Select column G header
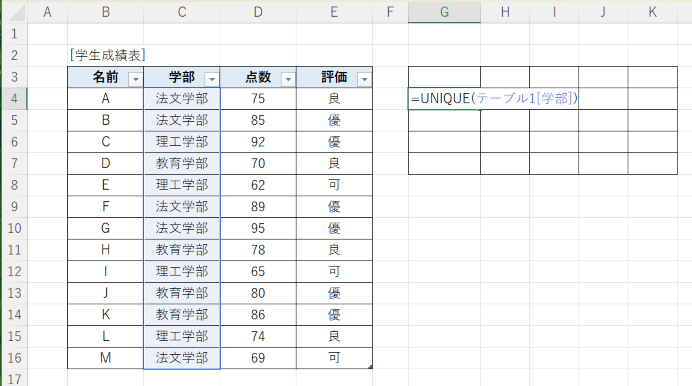The height and width of the screenshot is (386, 692). [x=444, y=12]
